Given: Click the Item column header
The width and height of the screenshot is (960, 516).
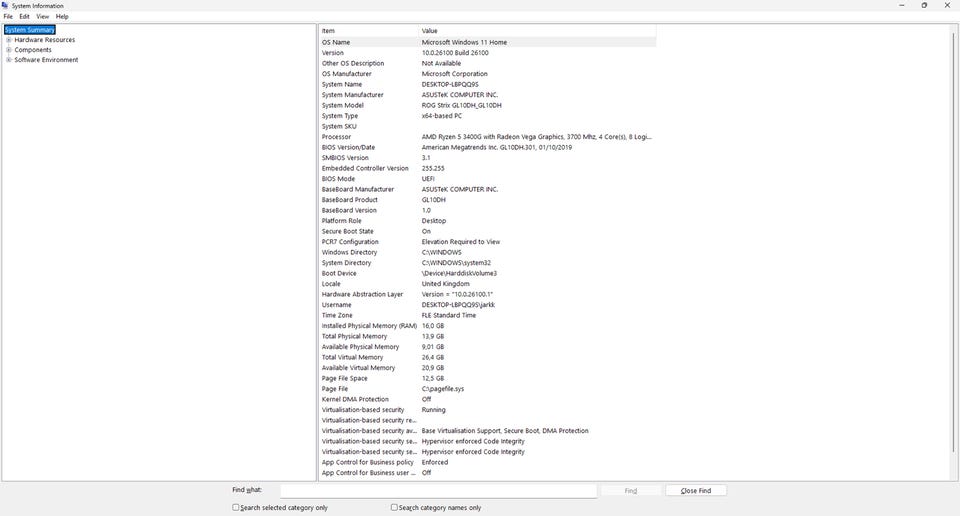Looking at the screenshot, I should point(369,31).
